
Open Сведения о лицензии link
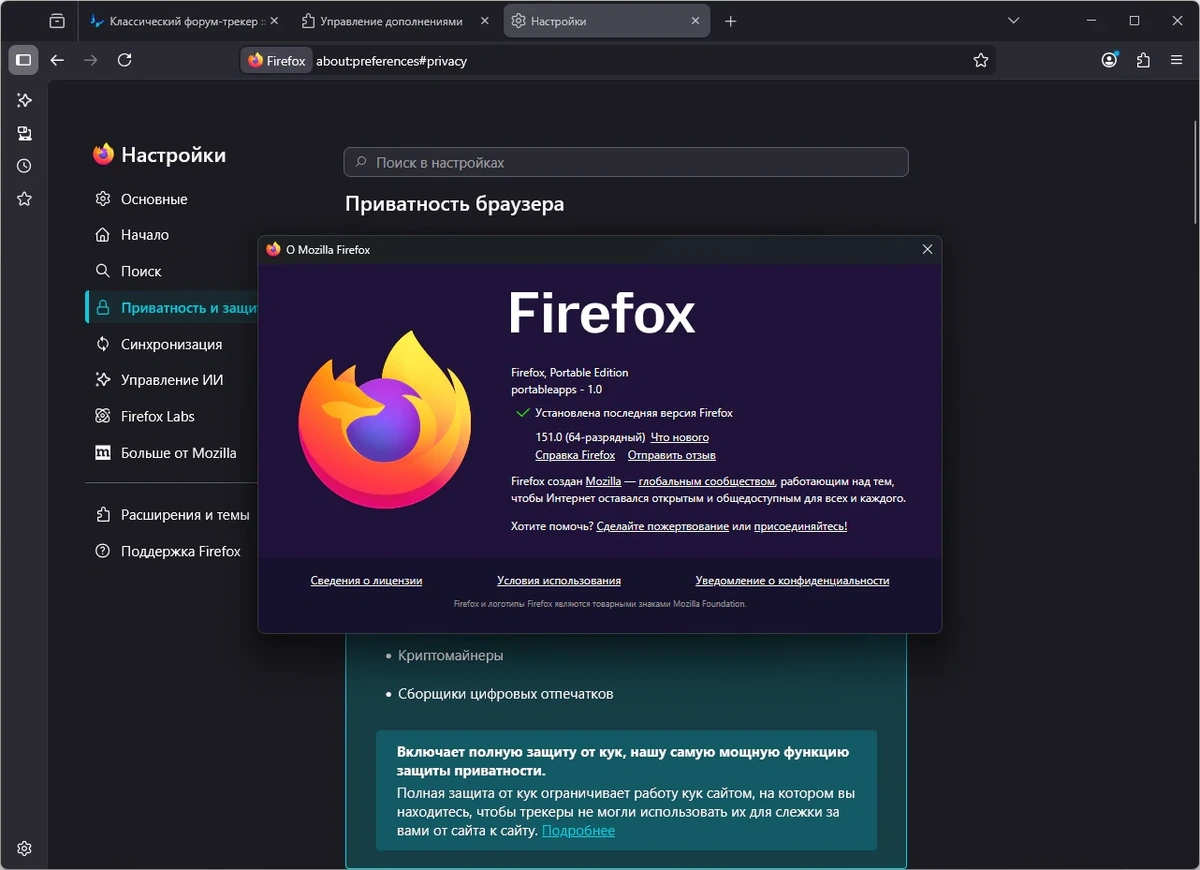coord(366,580)
